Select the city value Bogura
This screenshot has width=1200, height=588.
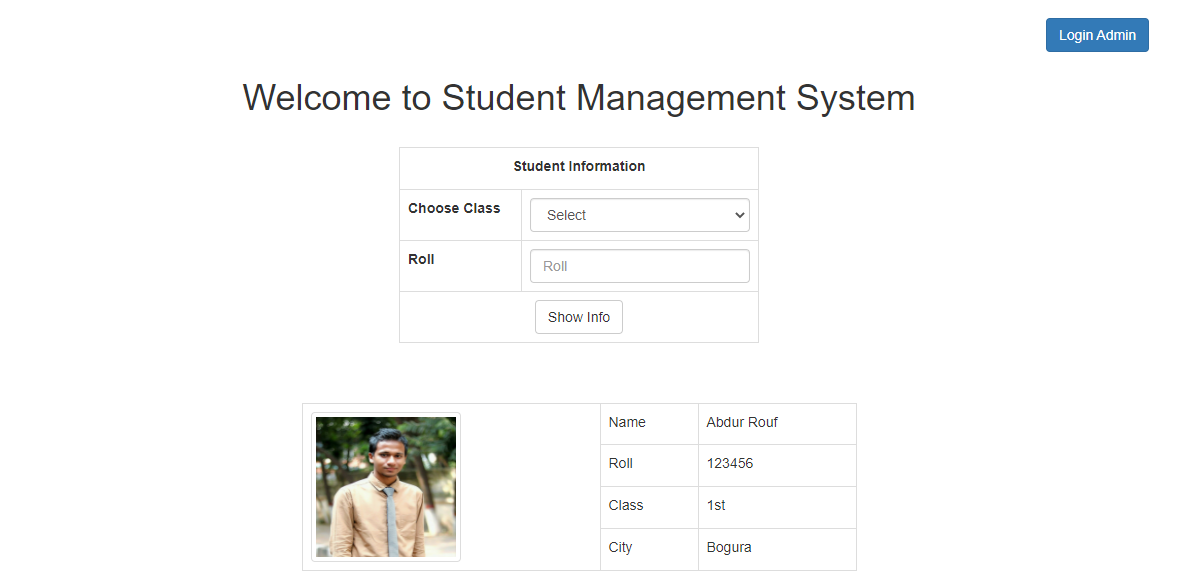pos(729,548)
